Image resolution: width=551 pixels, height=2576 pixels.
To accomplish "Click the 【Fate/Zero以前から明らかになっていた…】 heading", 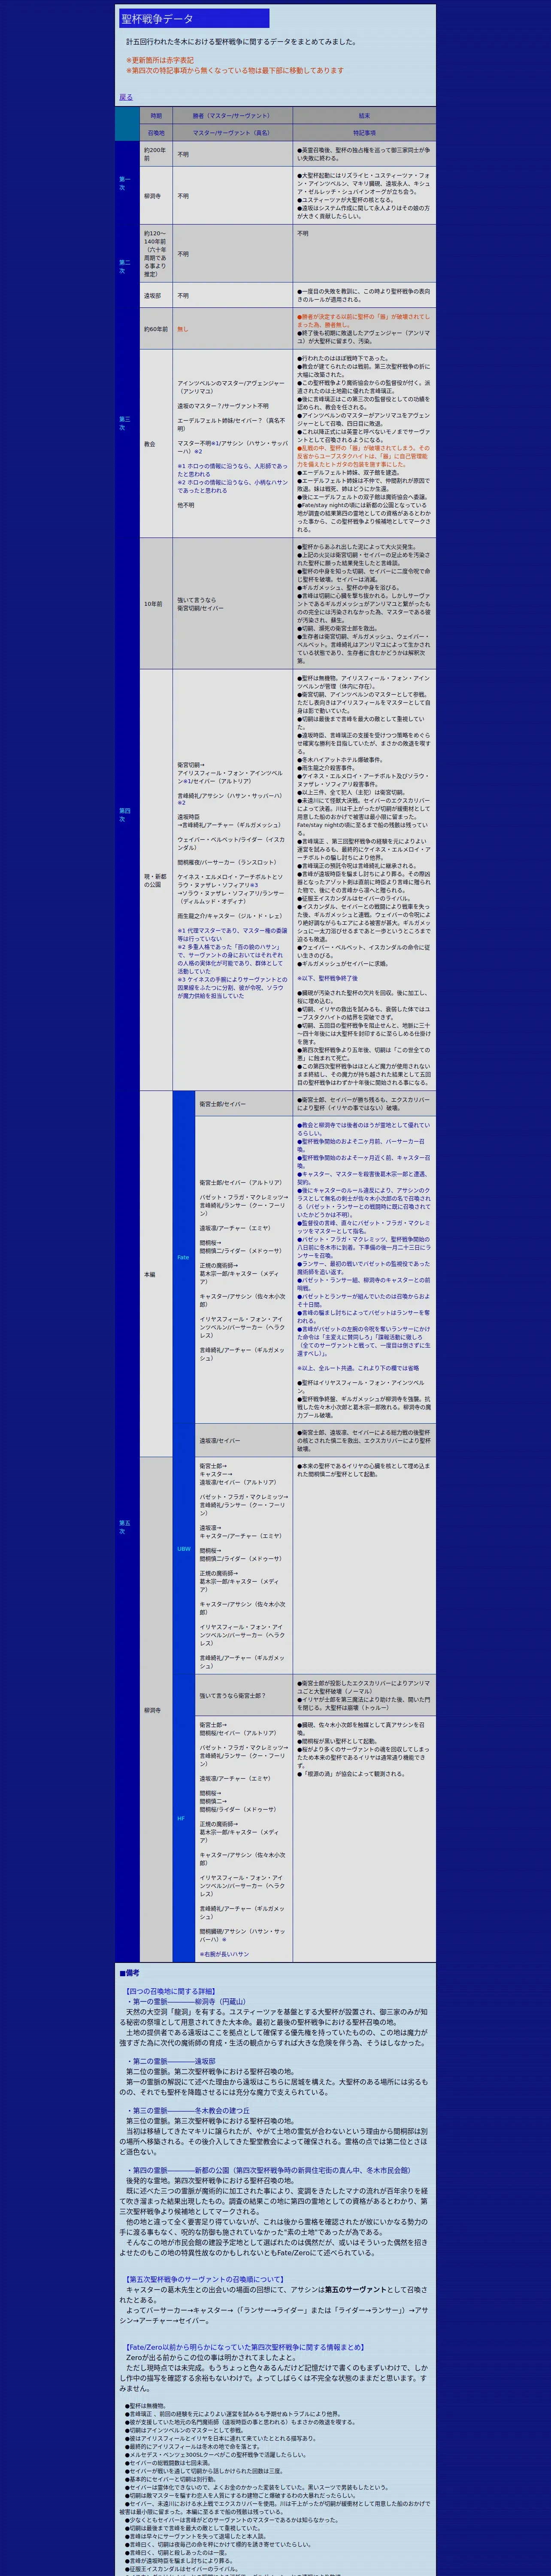I will point(246,2347).
